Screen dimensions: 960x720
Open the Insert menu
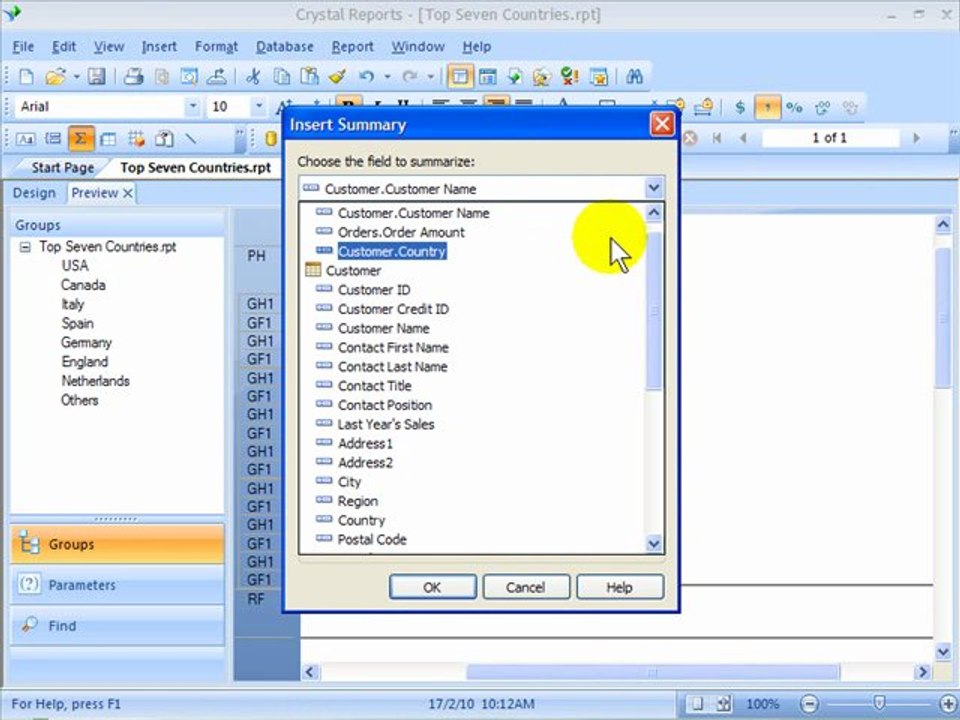[159, 47]
